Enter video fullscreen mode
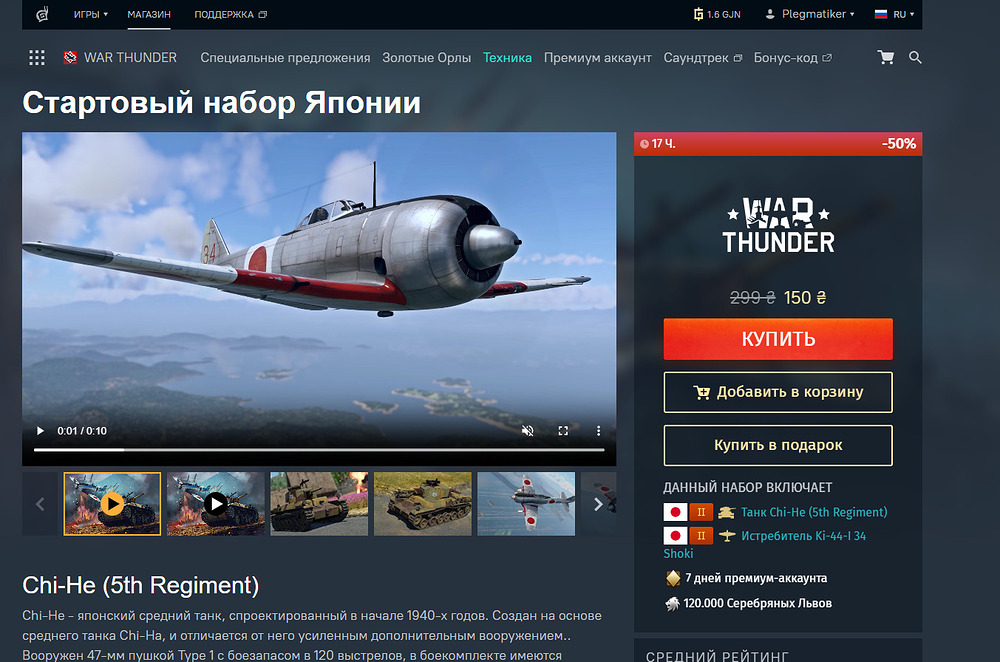 click(x=563, y=431)
